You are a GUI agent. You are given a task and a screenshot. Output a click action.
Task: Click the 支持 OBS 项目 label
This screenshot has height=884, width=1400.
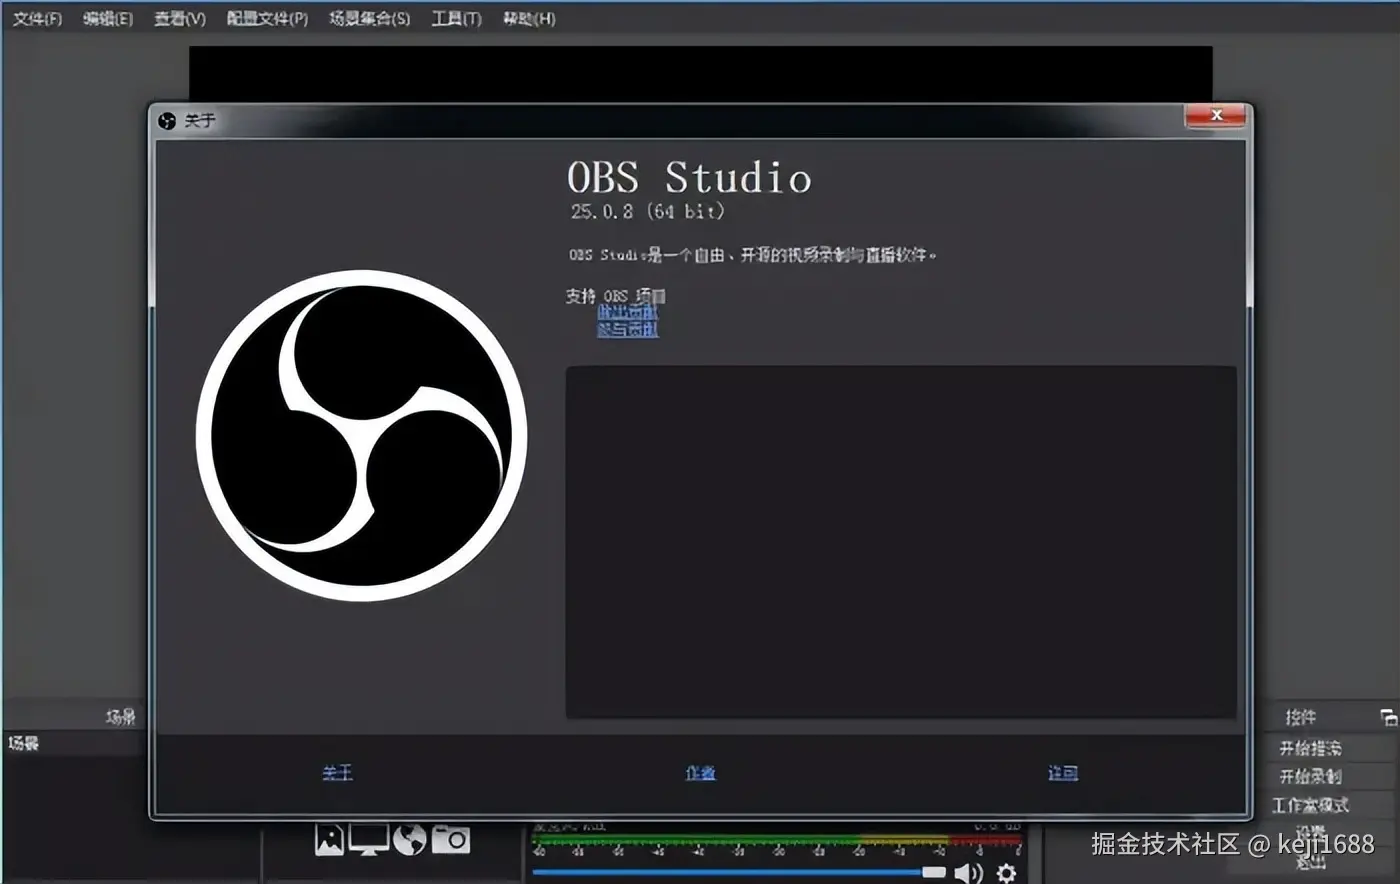(x=616, y=296)
